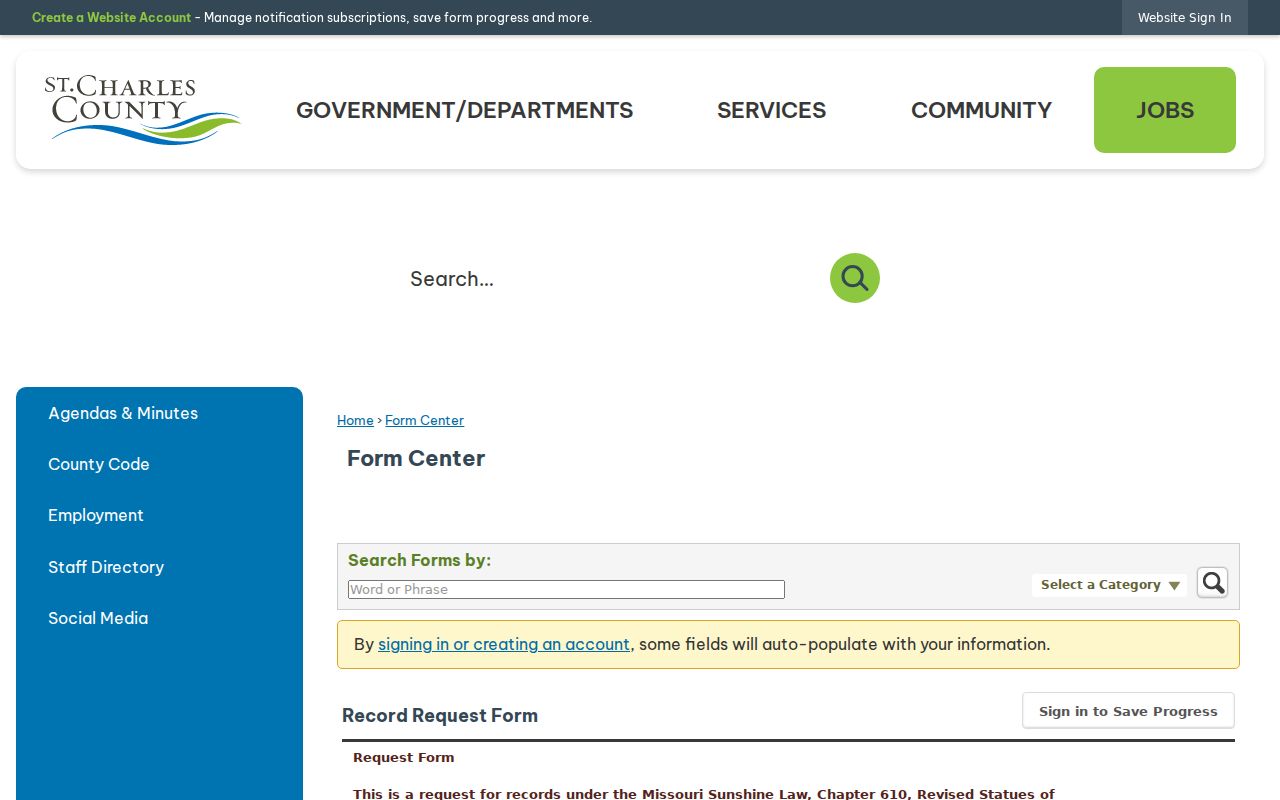The width and height of the screenshot is (1280, 800).
Task: Click the Form Center breadcrumb link
Action: click(x=424, y=420)
